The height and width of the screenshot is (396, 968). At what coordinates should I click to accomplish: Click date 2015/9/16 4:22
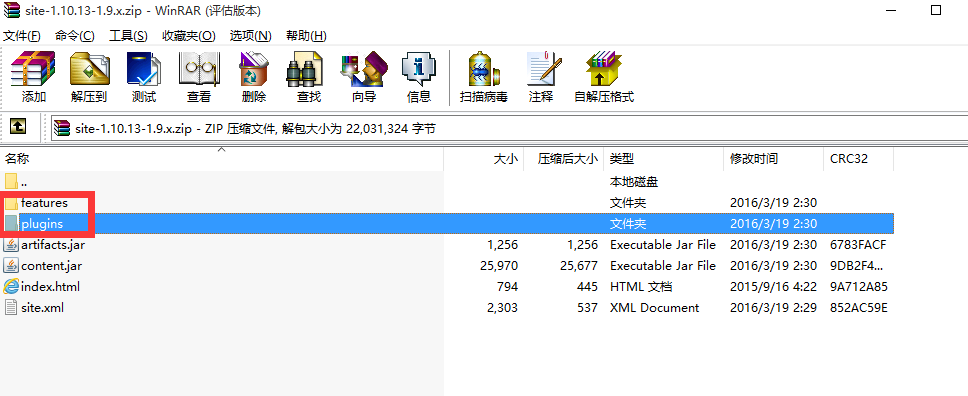pyautogui.click(x=774, y=287)
